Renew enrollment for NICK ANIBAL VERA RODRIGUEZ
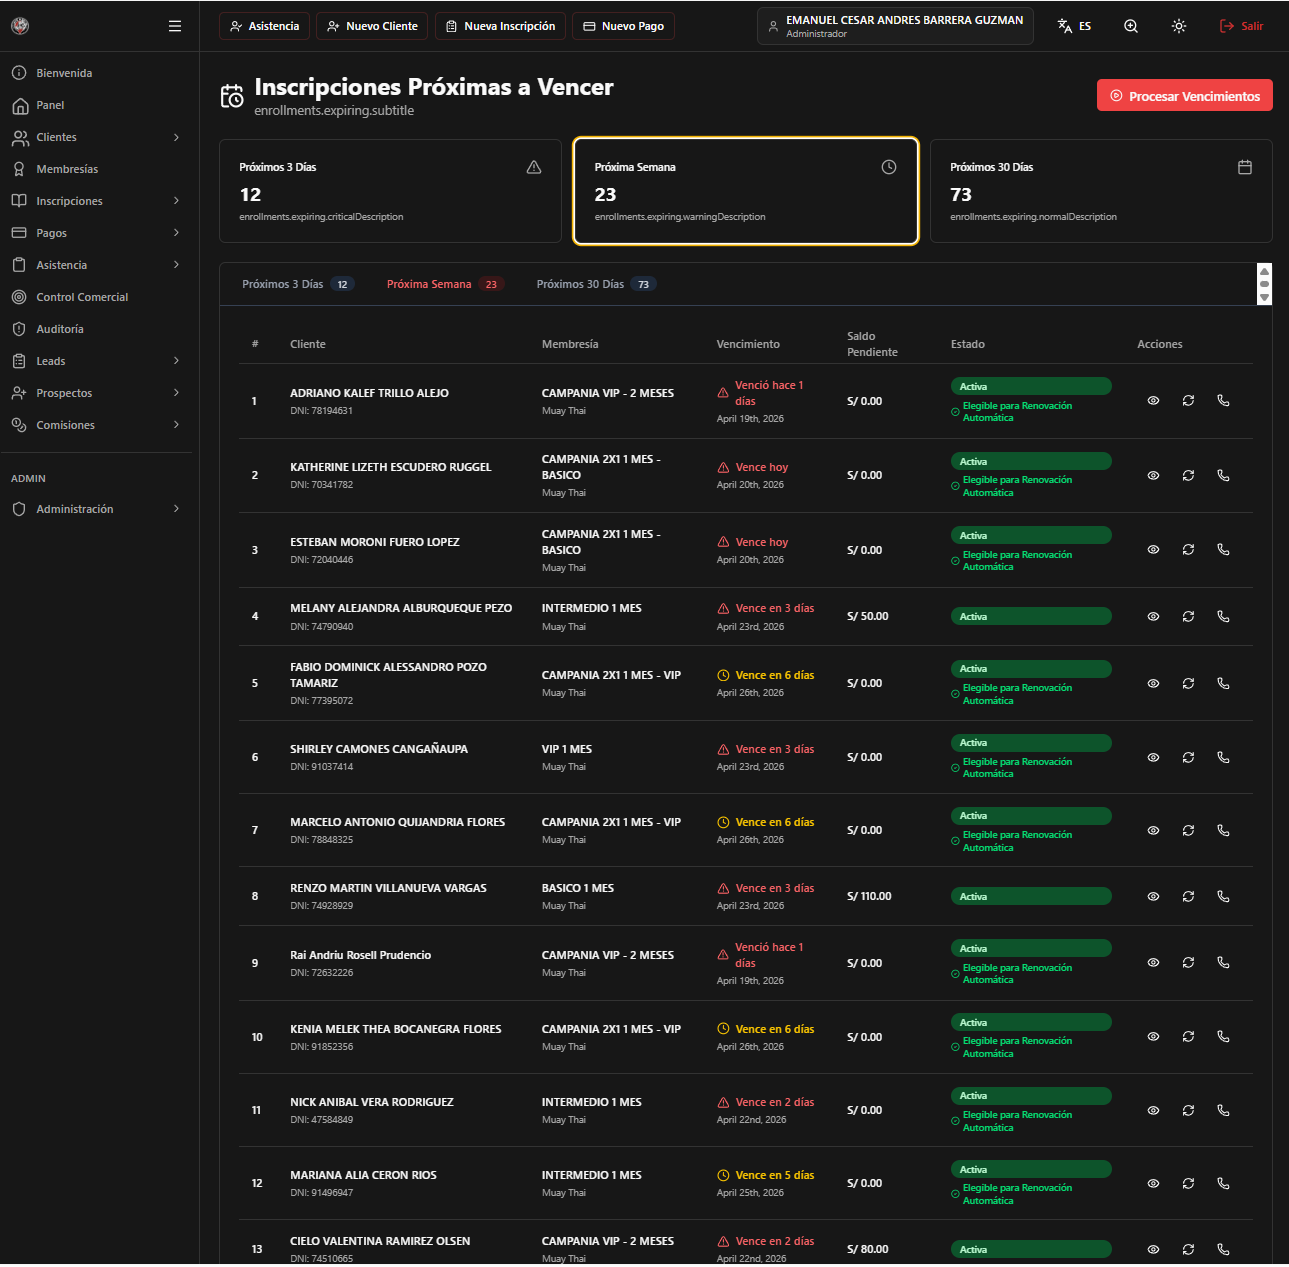The image size is (1289, 1267). click(1188, 1110)
